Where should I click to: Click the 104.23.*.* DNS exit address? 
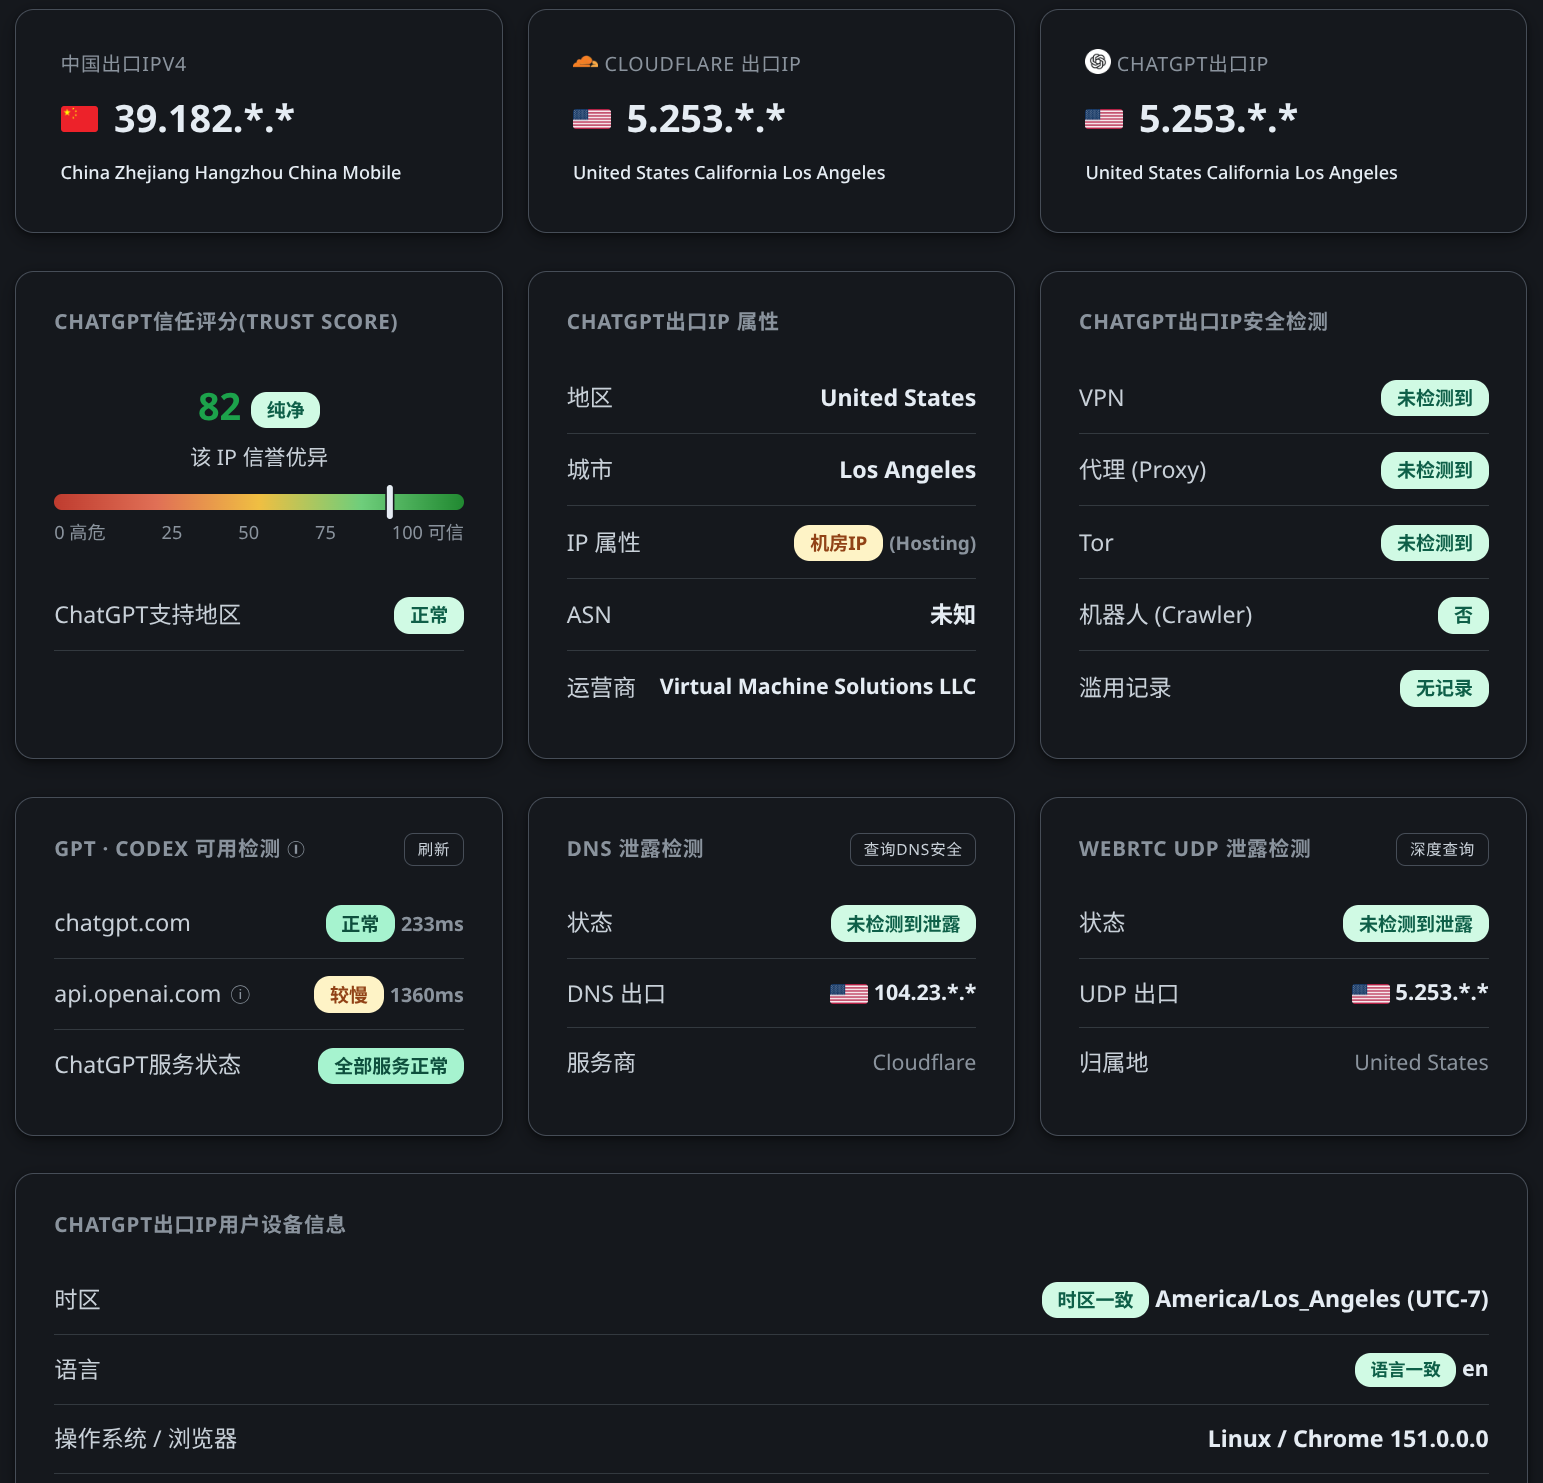[x=925, y=993]
